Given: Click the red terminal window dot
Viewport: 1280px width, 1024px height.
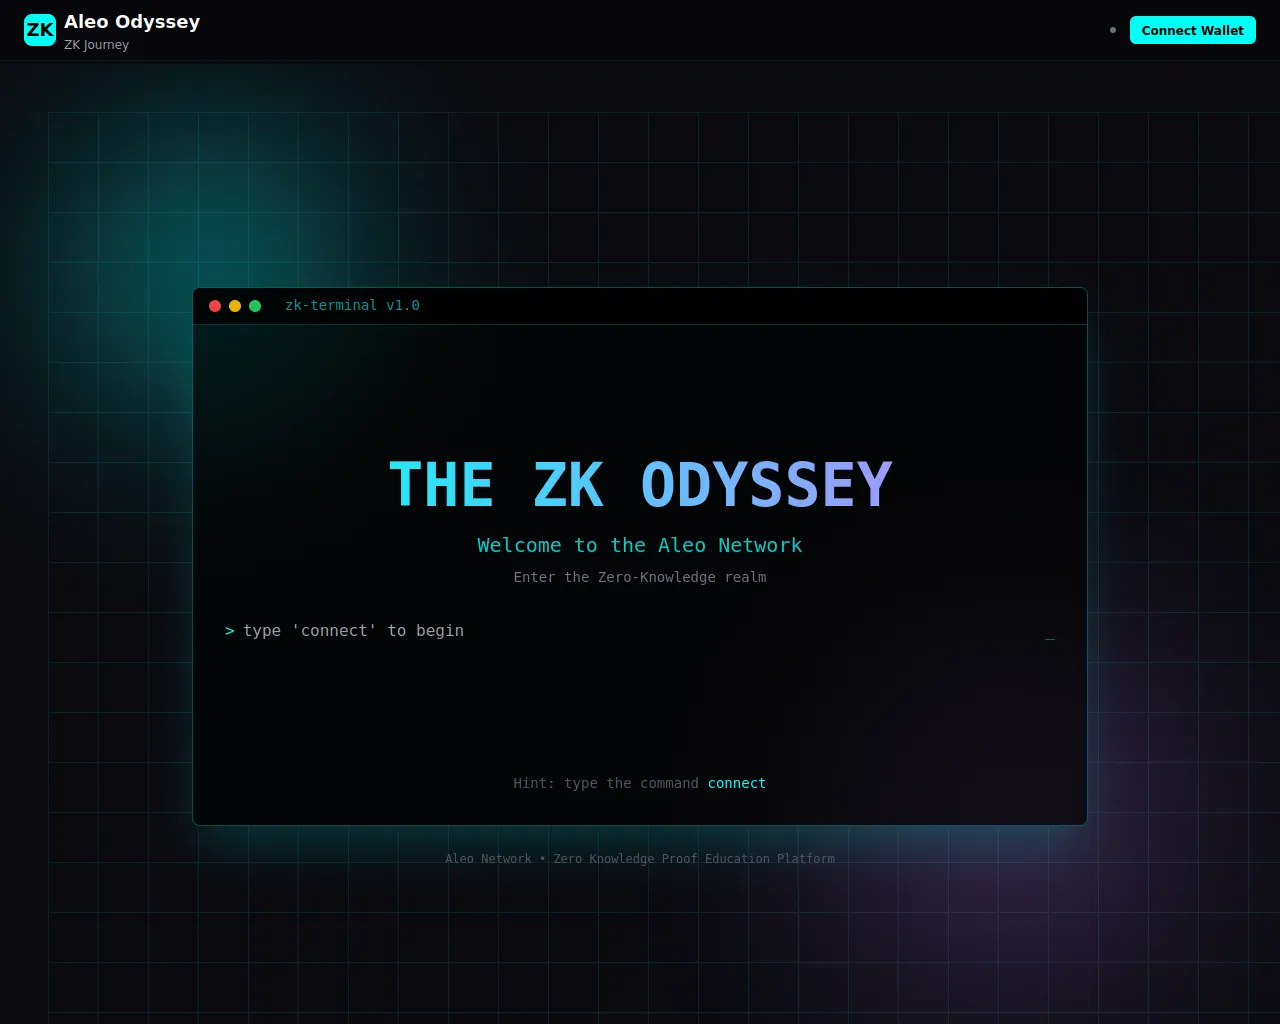Looking at the screenshot, I should [x=215, y=306].
